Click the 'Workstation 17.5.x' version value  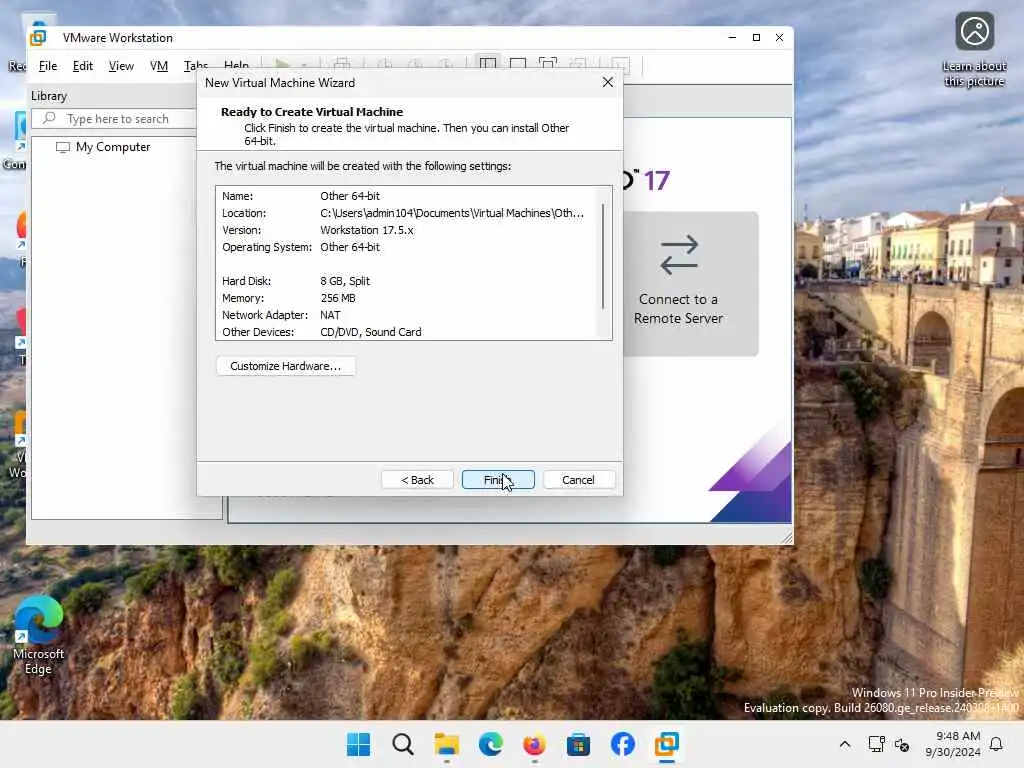(x=366, y=230)
